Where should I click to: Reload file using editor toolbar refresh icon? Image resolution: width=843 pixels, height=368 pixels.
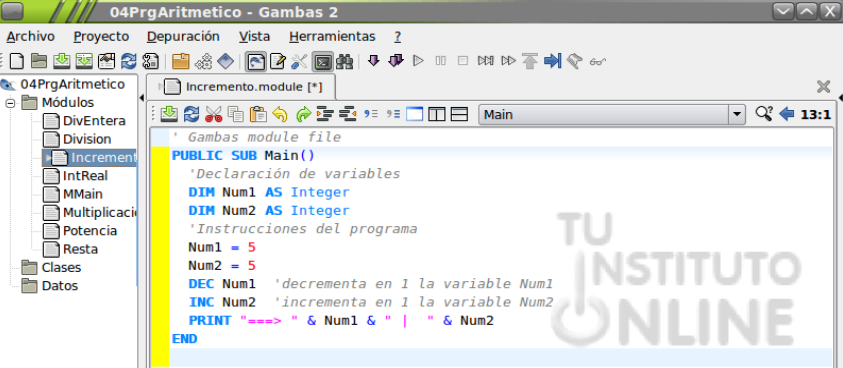pos(191,114)
